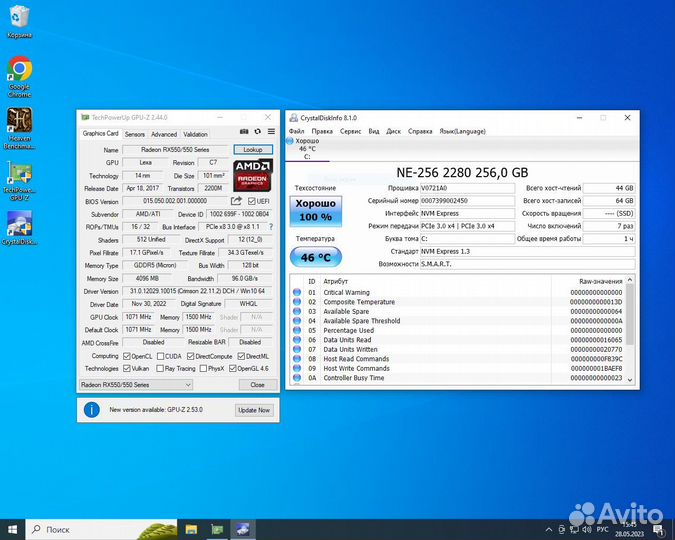Click status circle for Critical Warning row
The image size is (675, 540).
tap(297, 292)
